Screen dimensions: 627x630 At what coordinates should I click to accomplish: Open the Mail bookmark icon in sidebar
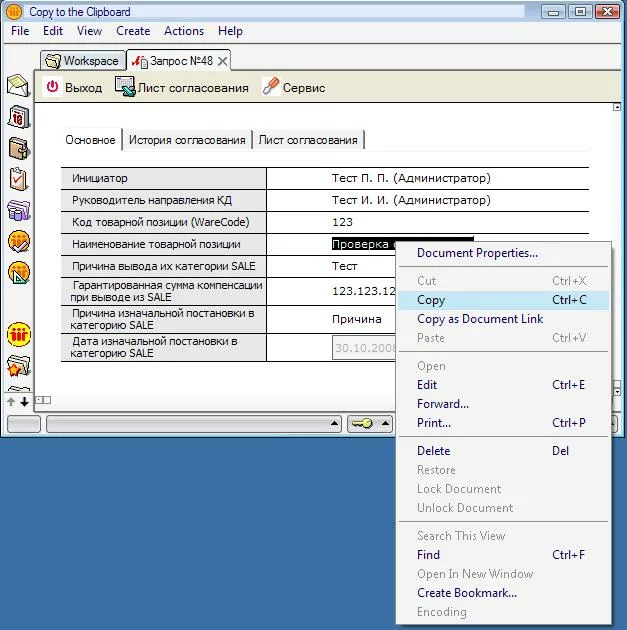[18, 86]
